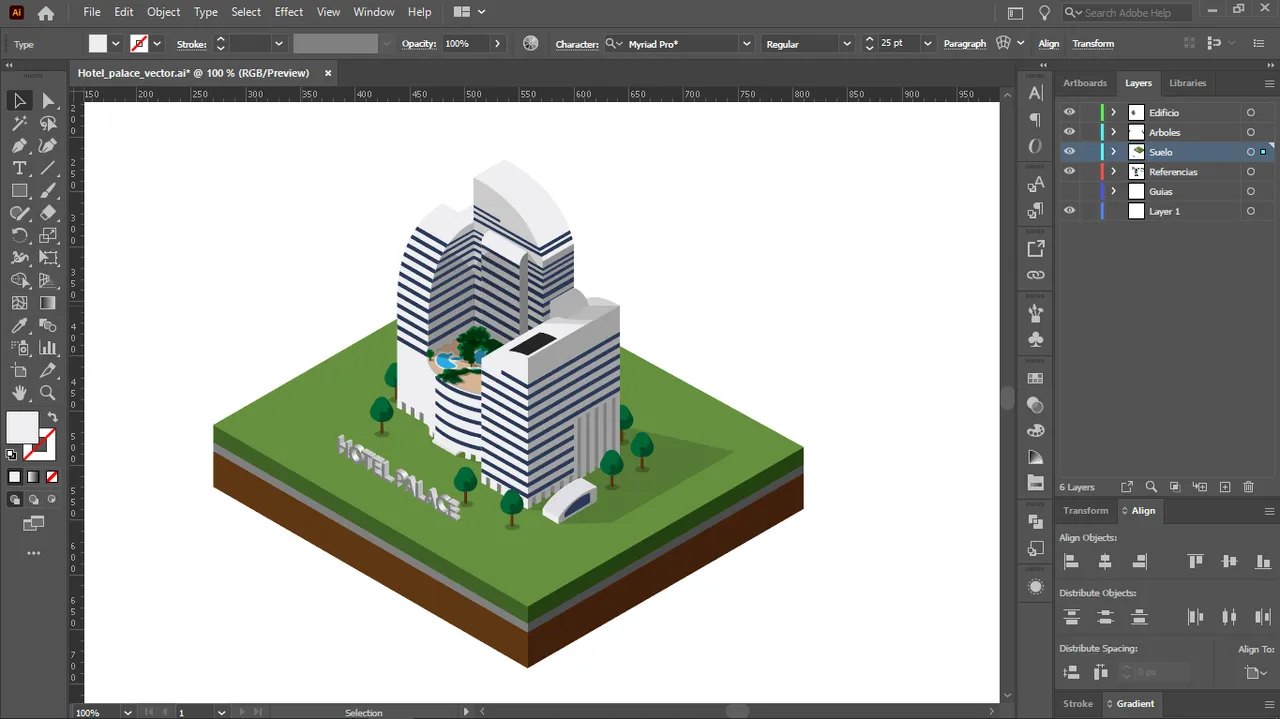Viewport: 1280px width, 719px height.
Task: Hide the Suelo layer
Action: tap(1070, 152)
